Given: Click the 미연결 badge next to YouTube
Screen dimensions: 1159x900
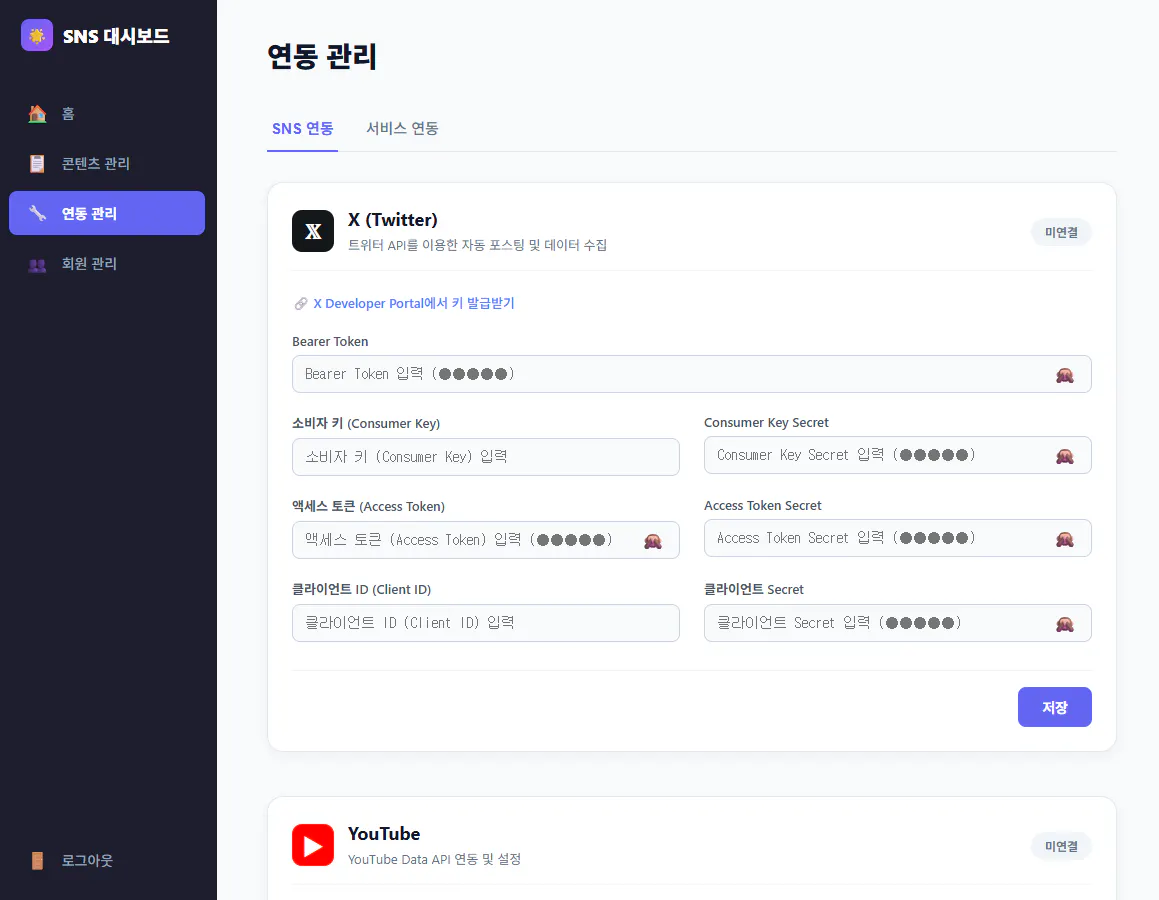Looking at the screenshot, I should click(1061, 845).
